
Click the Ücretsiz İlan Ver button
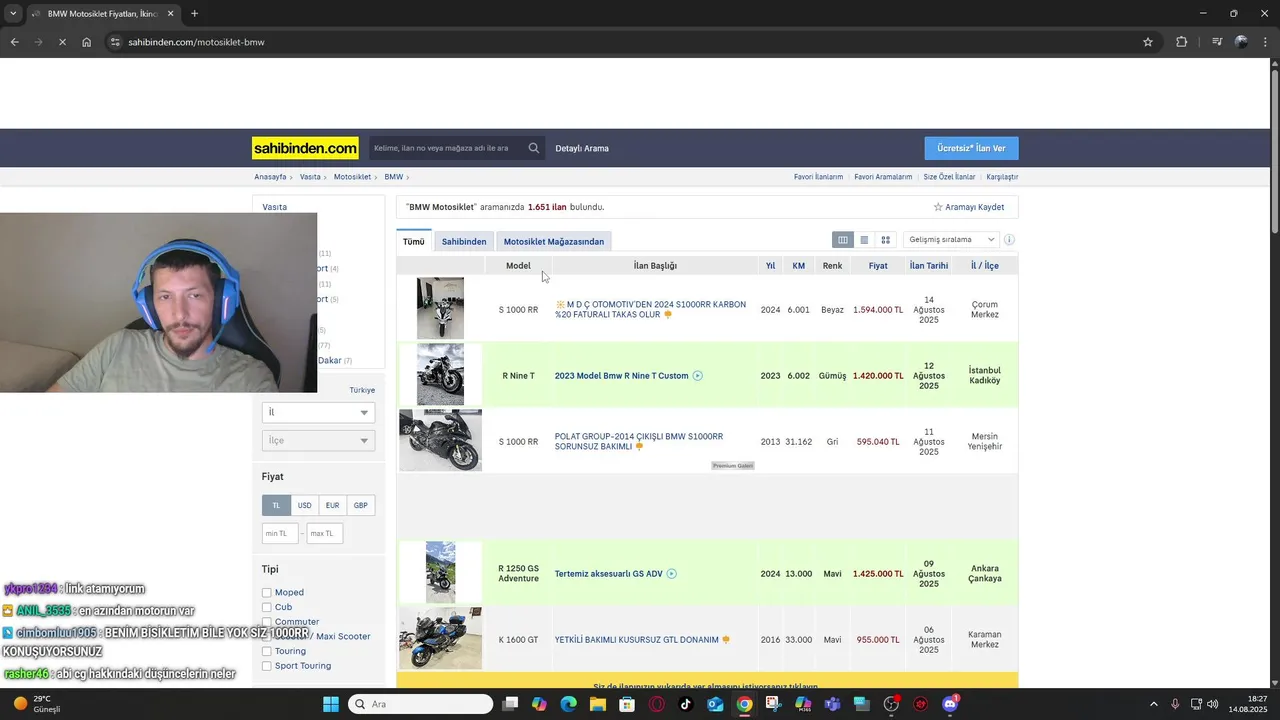point(971,148)
